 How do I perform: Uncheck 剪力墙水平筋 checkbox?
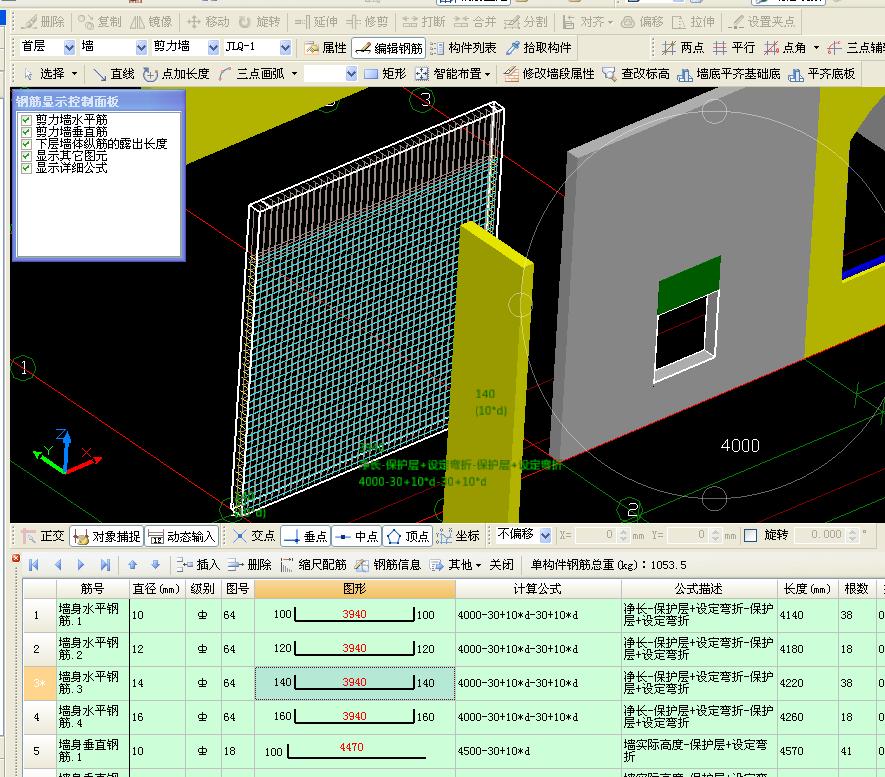click(26, 120)
